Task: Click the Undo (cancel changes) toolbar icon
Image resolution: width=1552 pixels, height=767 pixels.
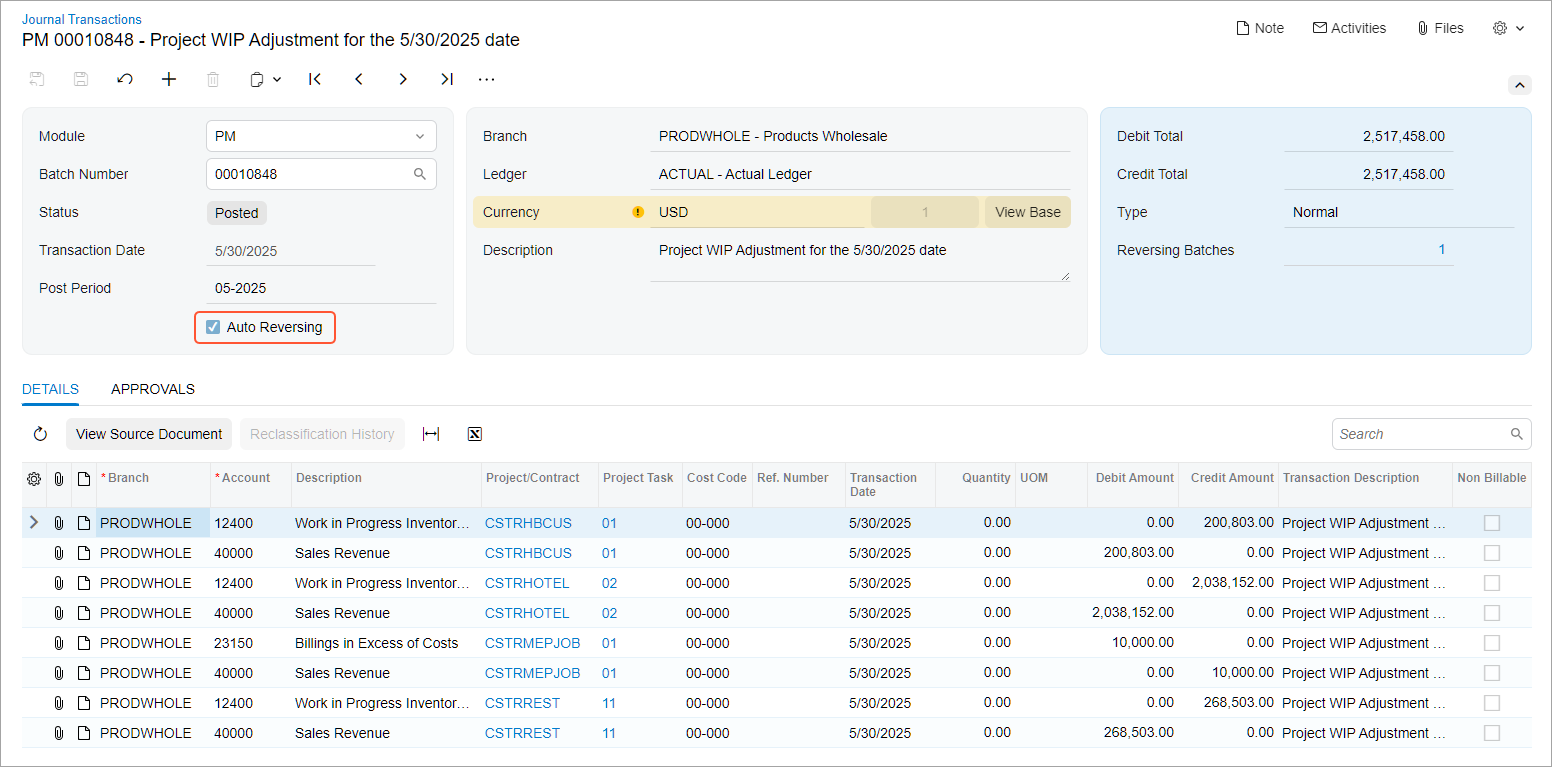Action: [x=125, y=79]
